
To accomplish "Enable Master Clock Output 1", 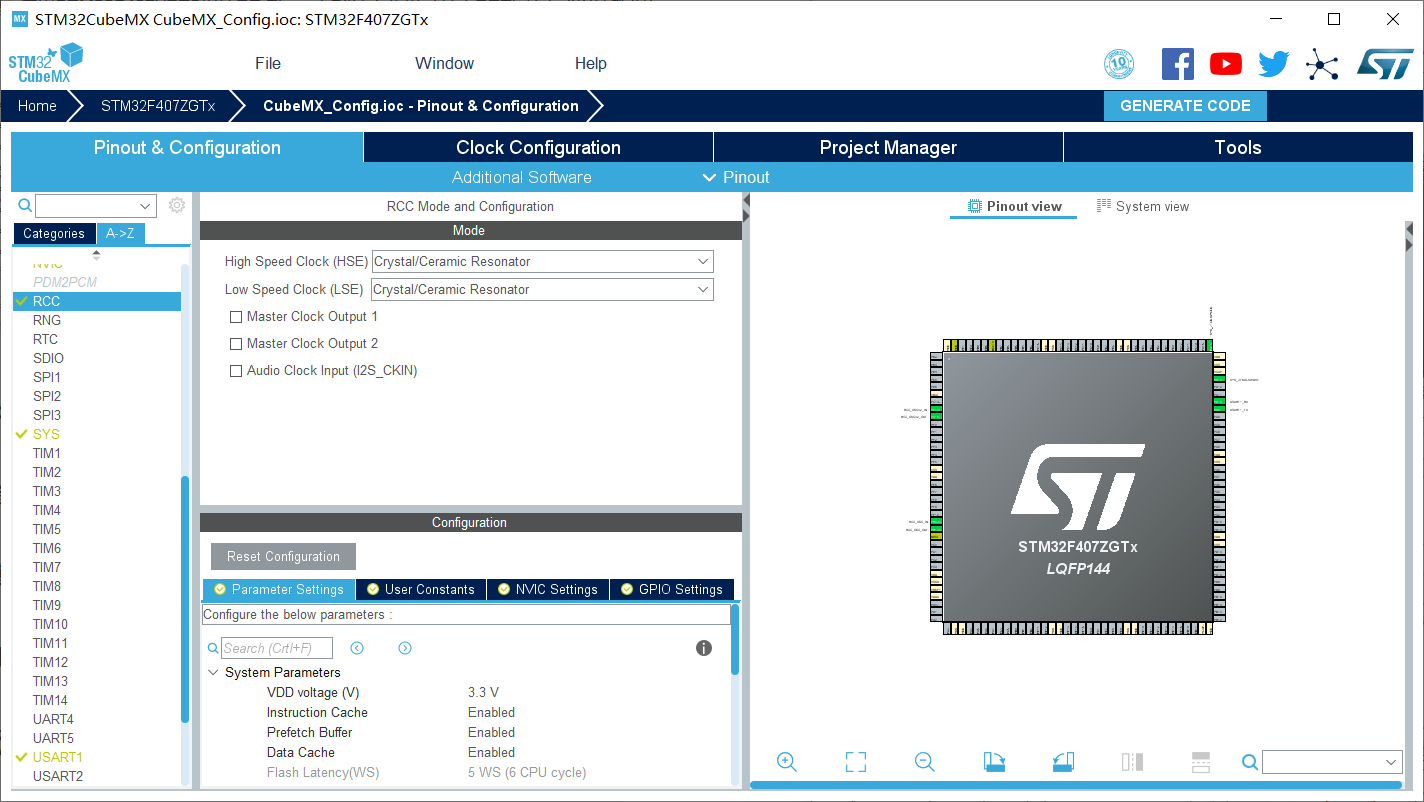I will [236, 316].
